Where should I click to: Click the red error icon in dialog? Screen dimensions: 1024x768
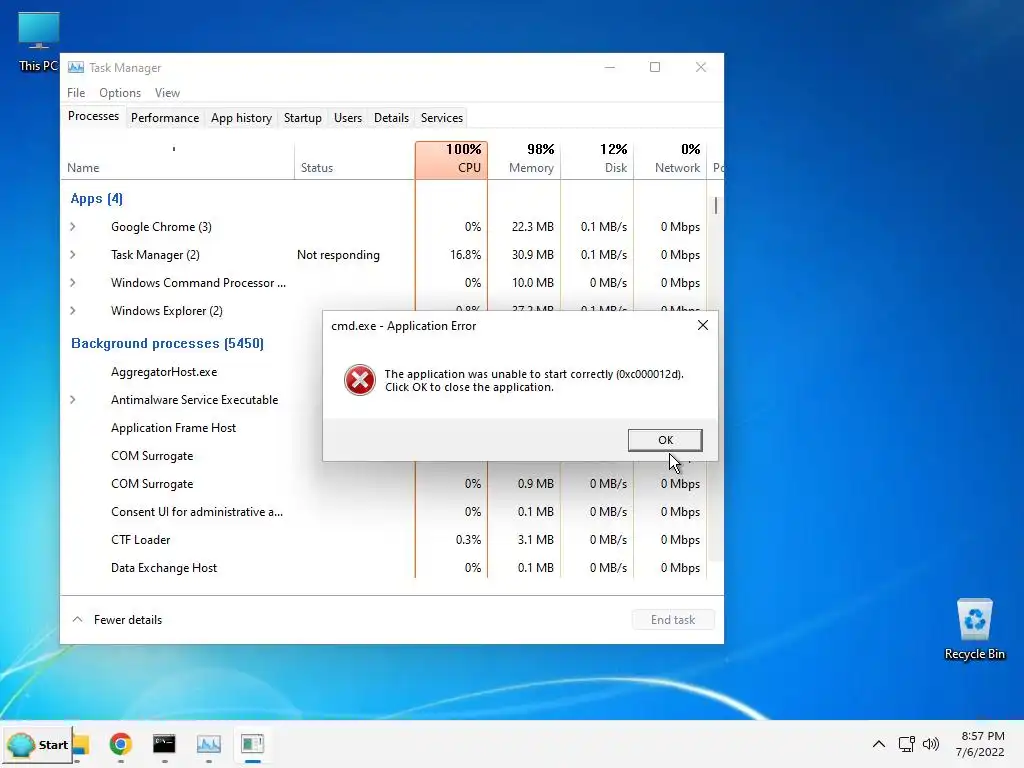[360, 380]
